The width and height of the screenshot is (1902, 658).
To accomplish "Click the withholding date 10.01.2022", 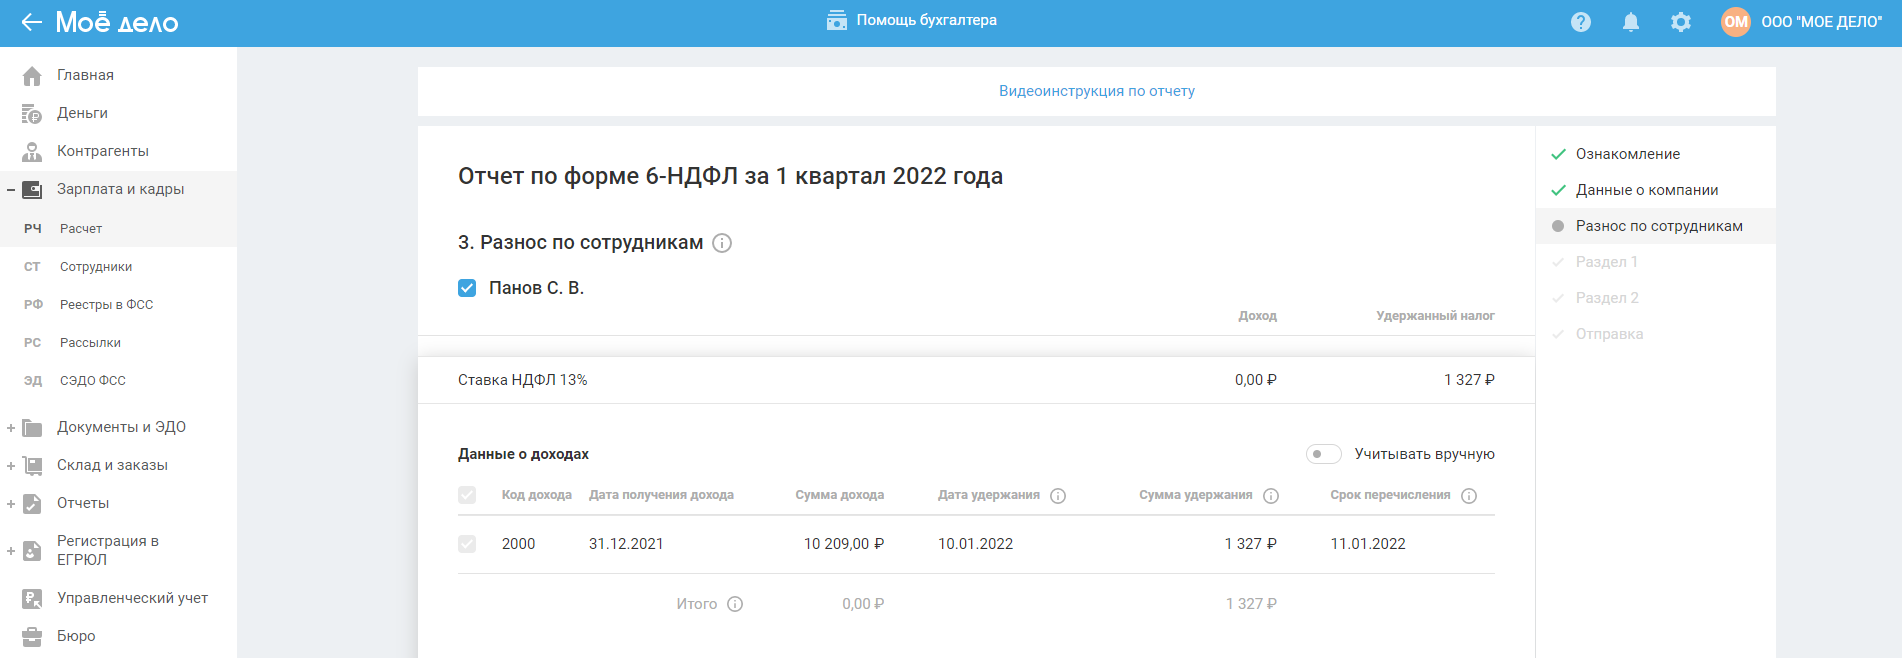I will click(x=975, y=544).
